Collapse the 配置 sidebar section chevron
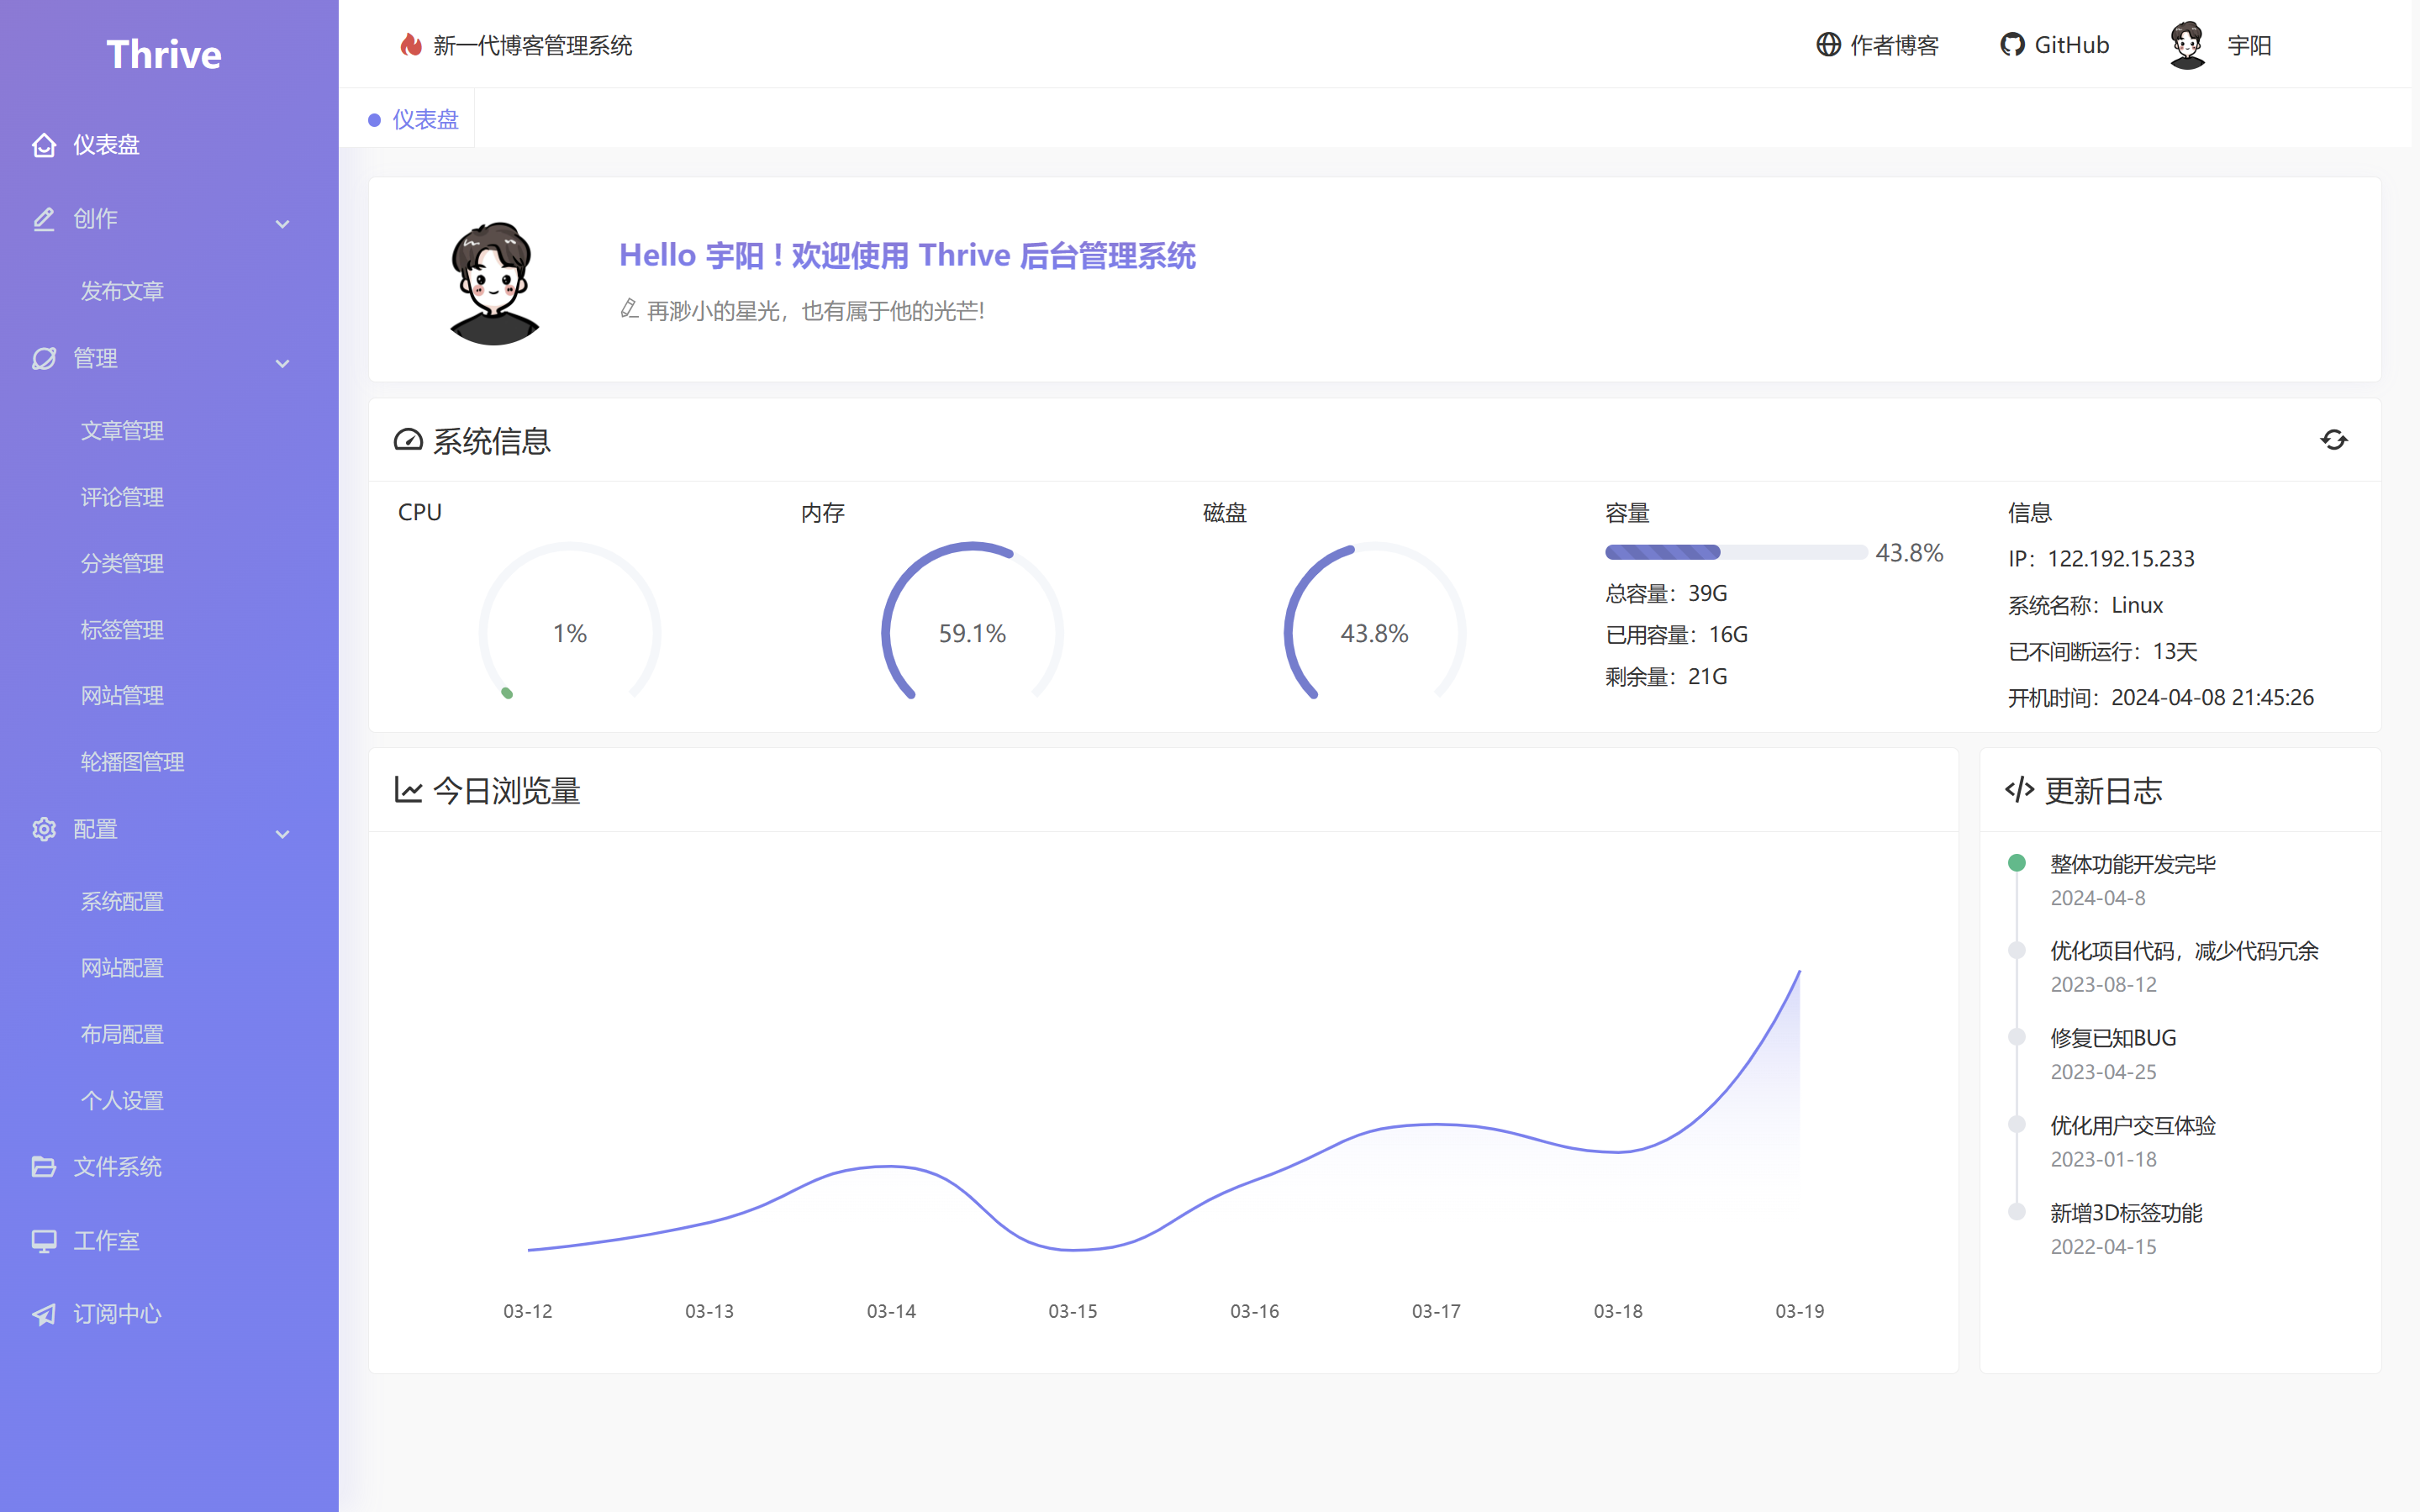 [282, 834]
